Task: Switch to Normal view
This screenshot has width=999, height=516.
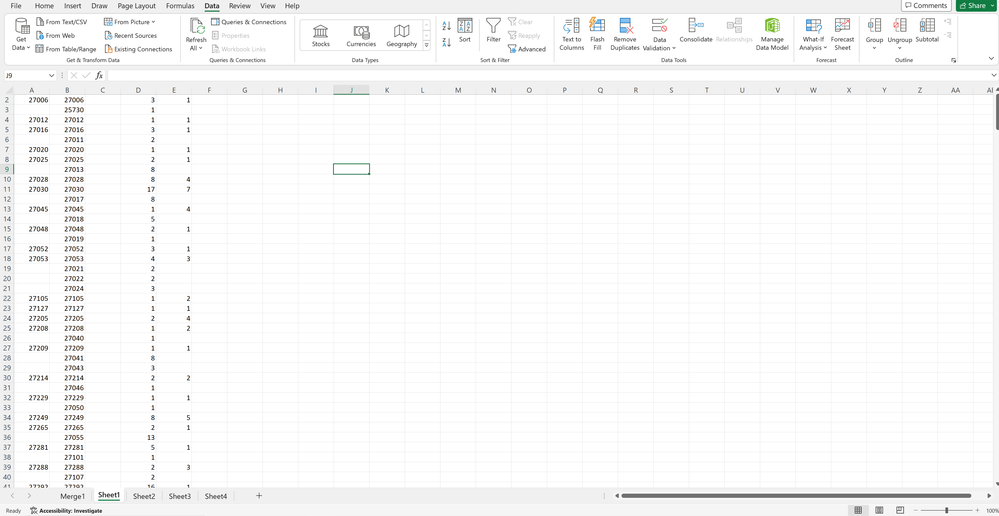Action: (x=858, y=510)
